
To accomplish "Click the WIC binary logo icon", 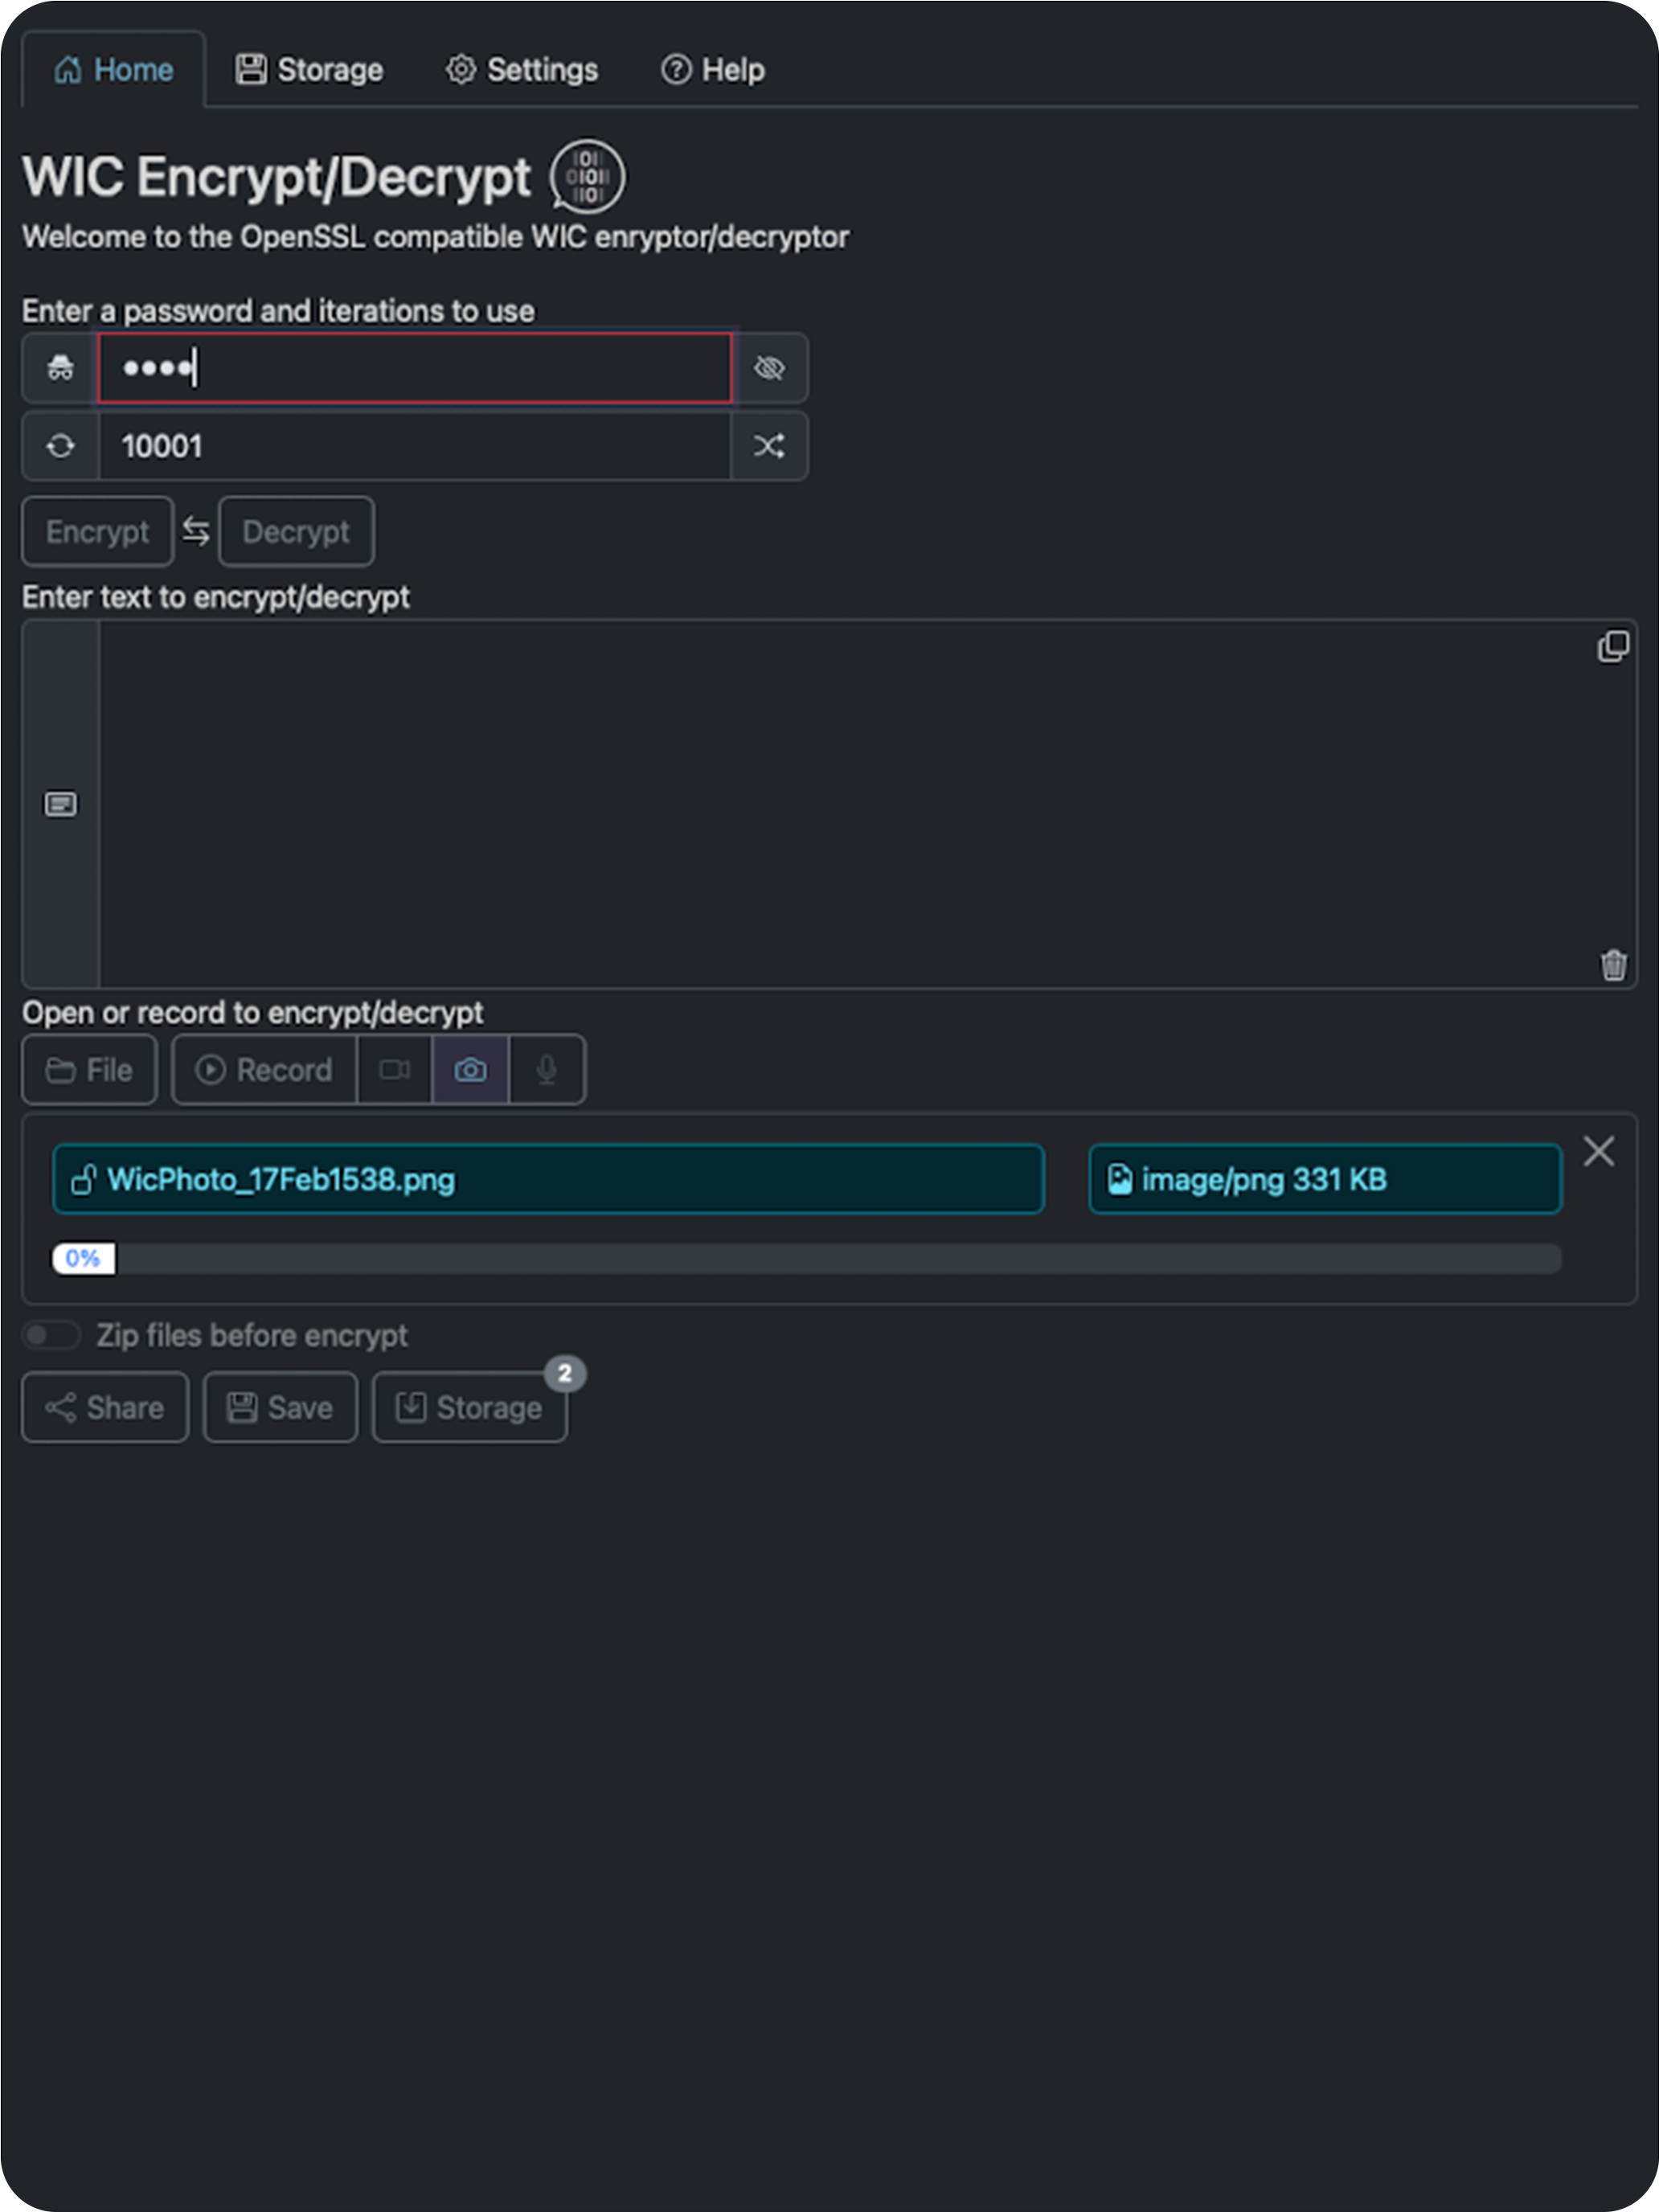I will click(587, 177).
